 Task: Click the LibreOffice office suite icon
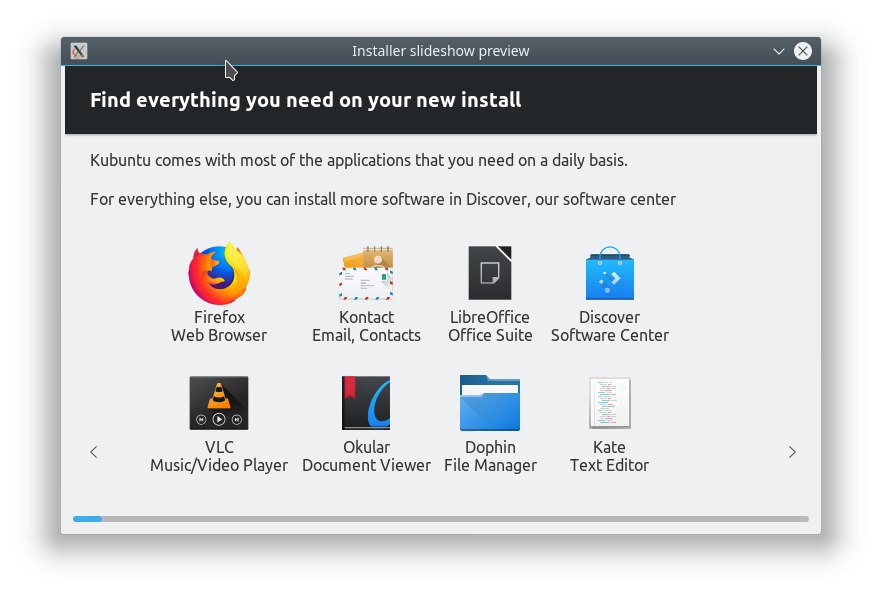click(x=490, y=273)
